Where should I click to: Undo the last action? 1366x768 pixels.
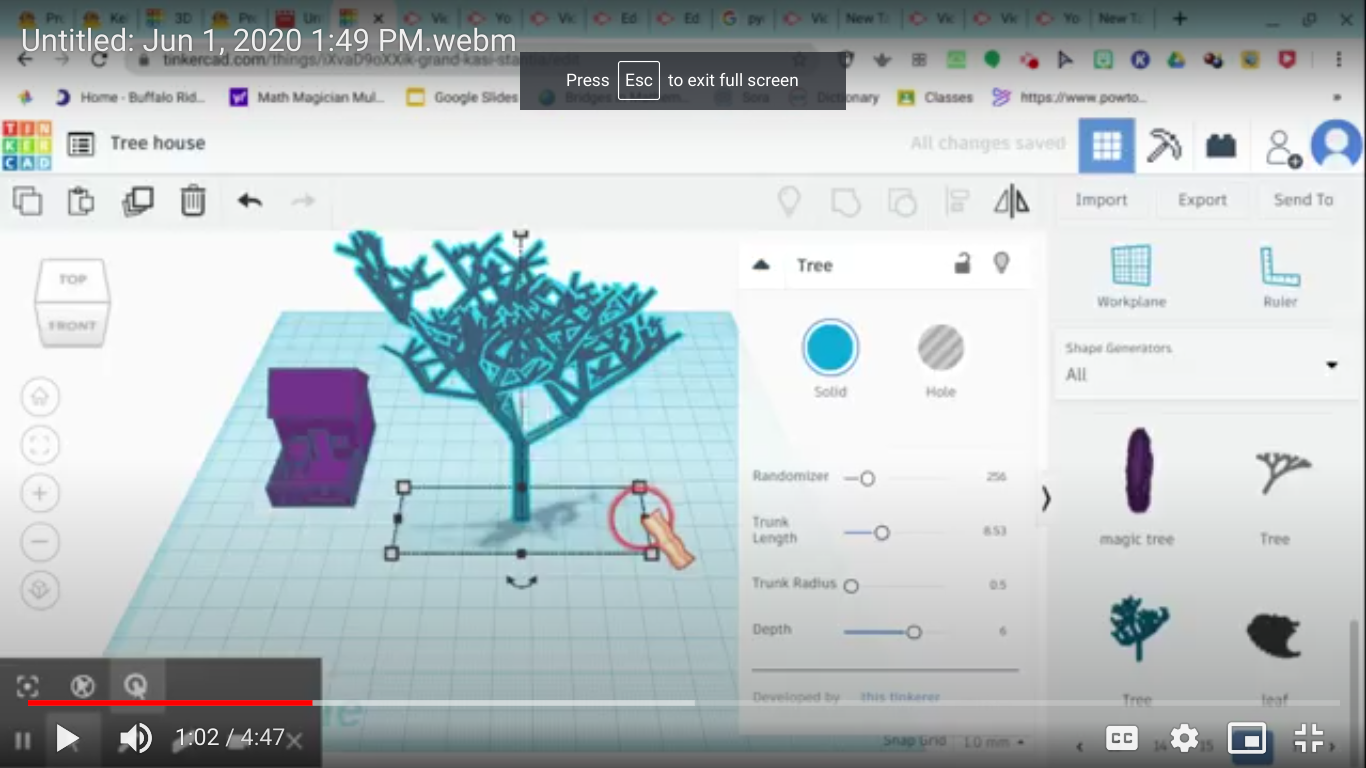point(250,201)
